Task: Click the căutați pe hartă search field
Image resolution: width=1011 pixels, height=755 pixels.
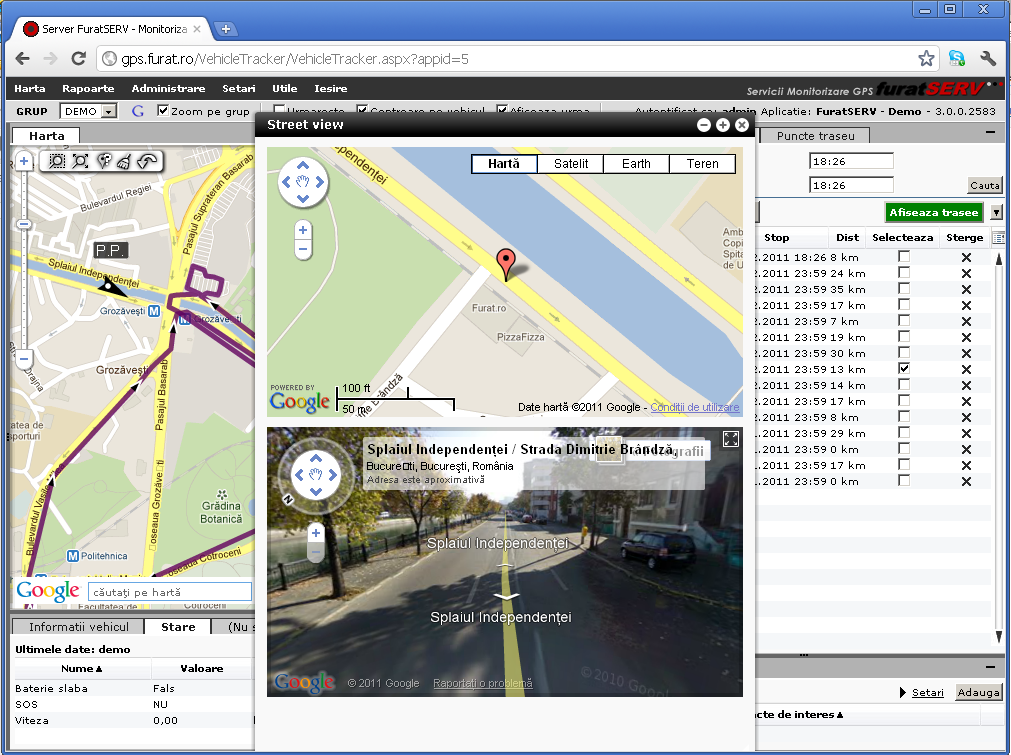Action: click(170, 592)
